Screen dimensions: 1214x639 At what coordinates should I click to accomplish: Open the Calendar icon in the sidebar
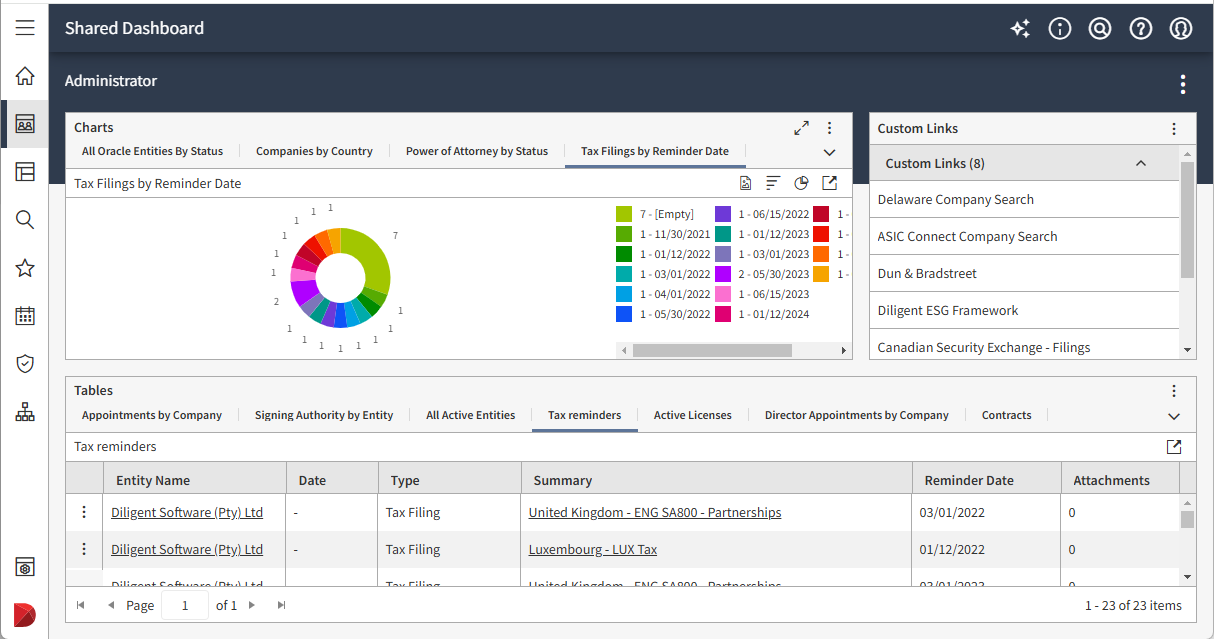[25, 316]
